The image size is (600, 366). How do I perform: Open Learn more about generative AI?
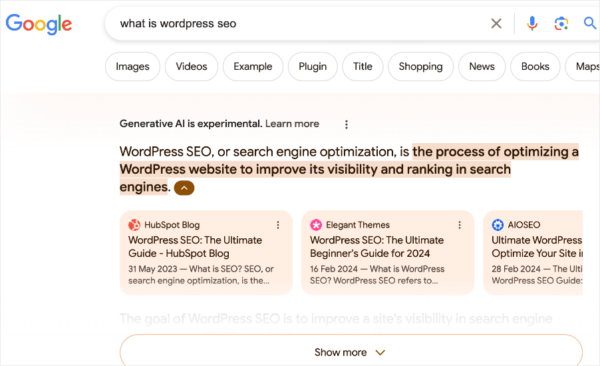point(292,124)
